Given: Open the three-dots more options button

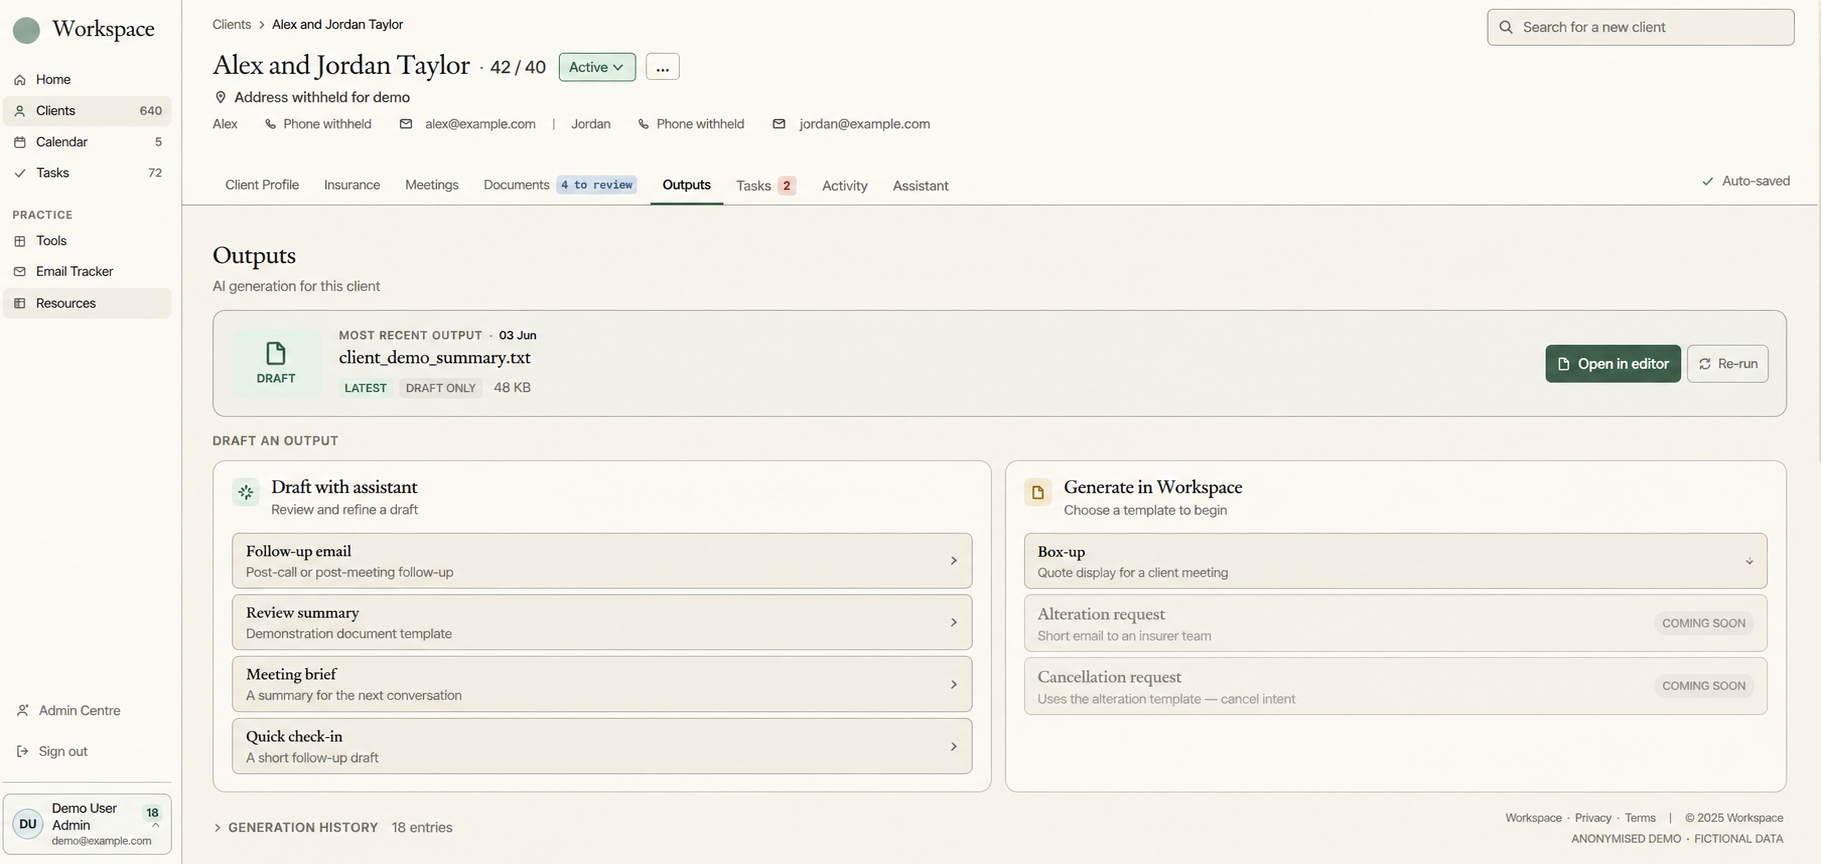Looking at the screenshot, I should click(x=662, y=67).
